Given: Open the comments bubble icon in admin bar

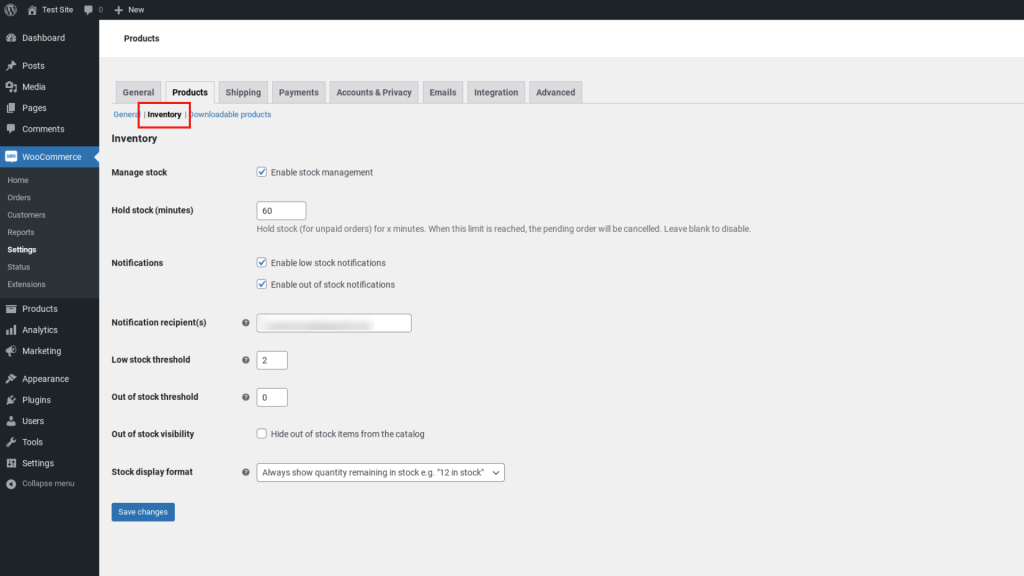Looking at the screenshot, I should 89,9.
